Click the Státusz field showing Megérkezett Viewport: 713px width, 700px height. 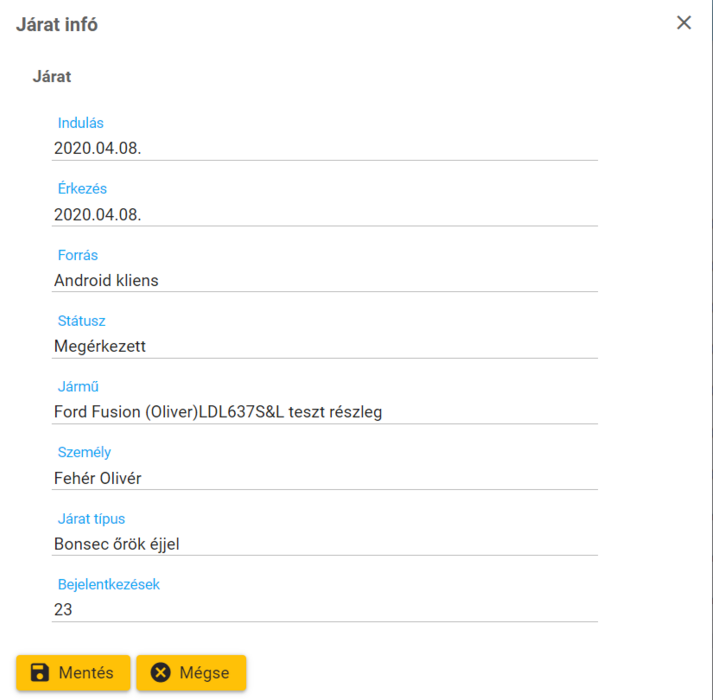324,346
